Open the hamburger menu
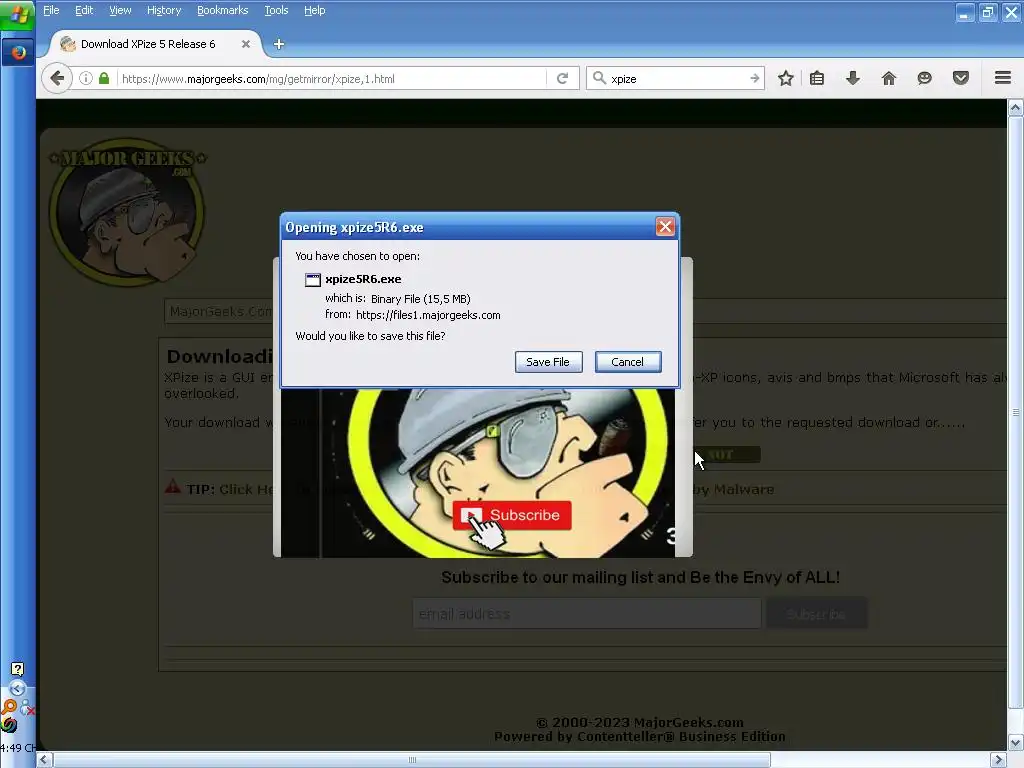1024x768 pixels. tap(1003, 78)
